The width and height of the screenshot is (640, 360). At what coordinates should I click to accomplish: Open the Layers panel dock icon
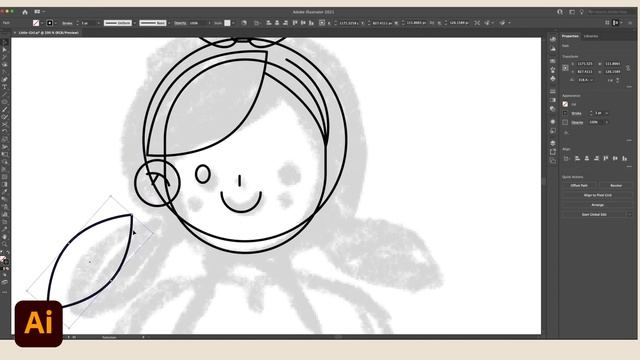click(x=553, y=143)
